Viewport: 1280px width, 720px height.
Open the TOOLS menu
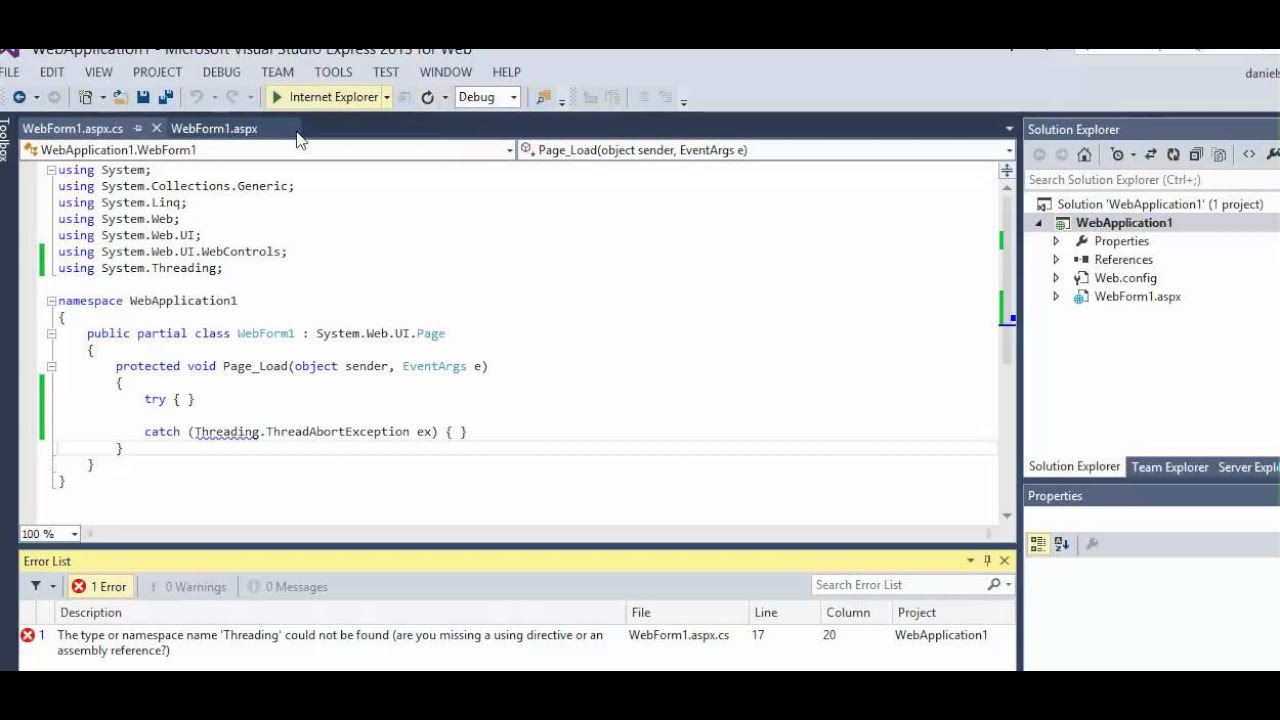(x=333, y=72)
